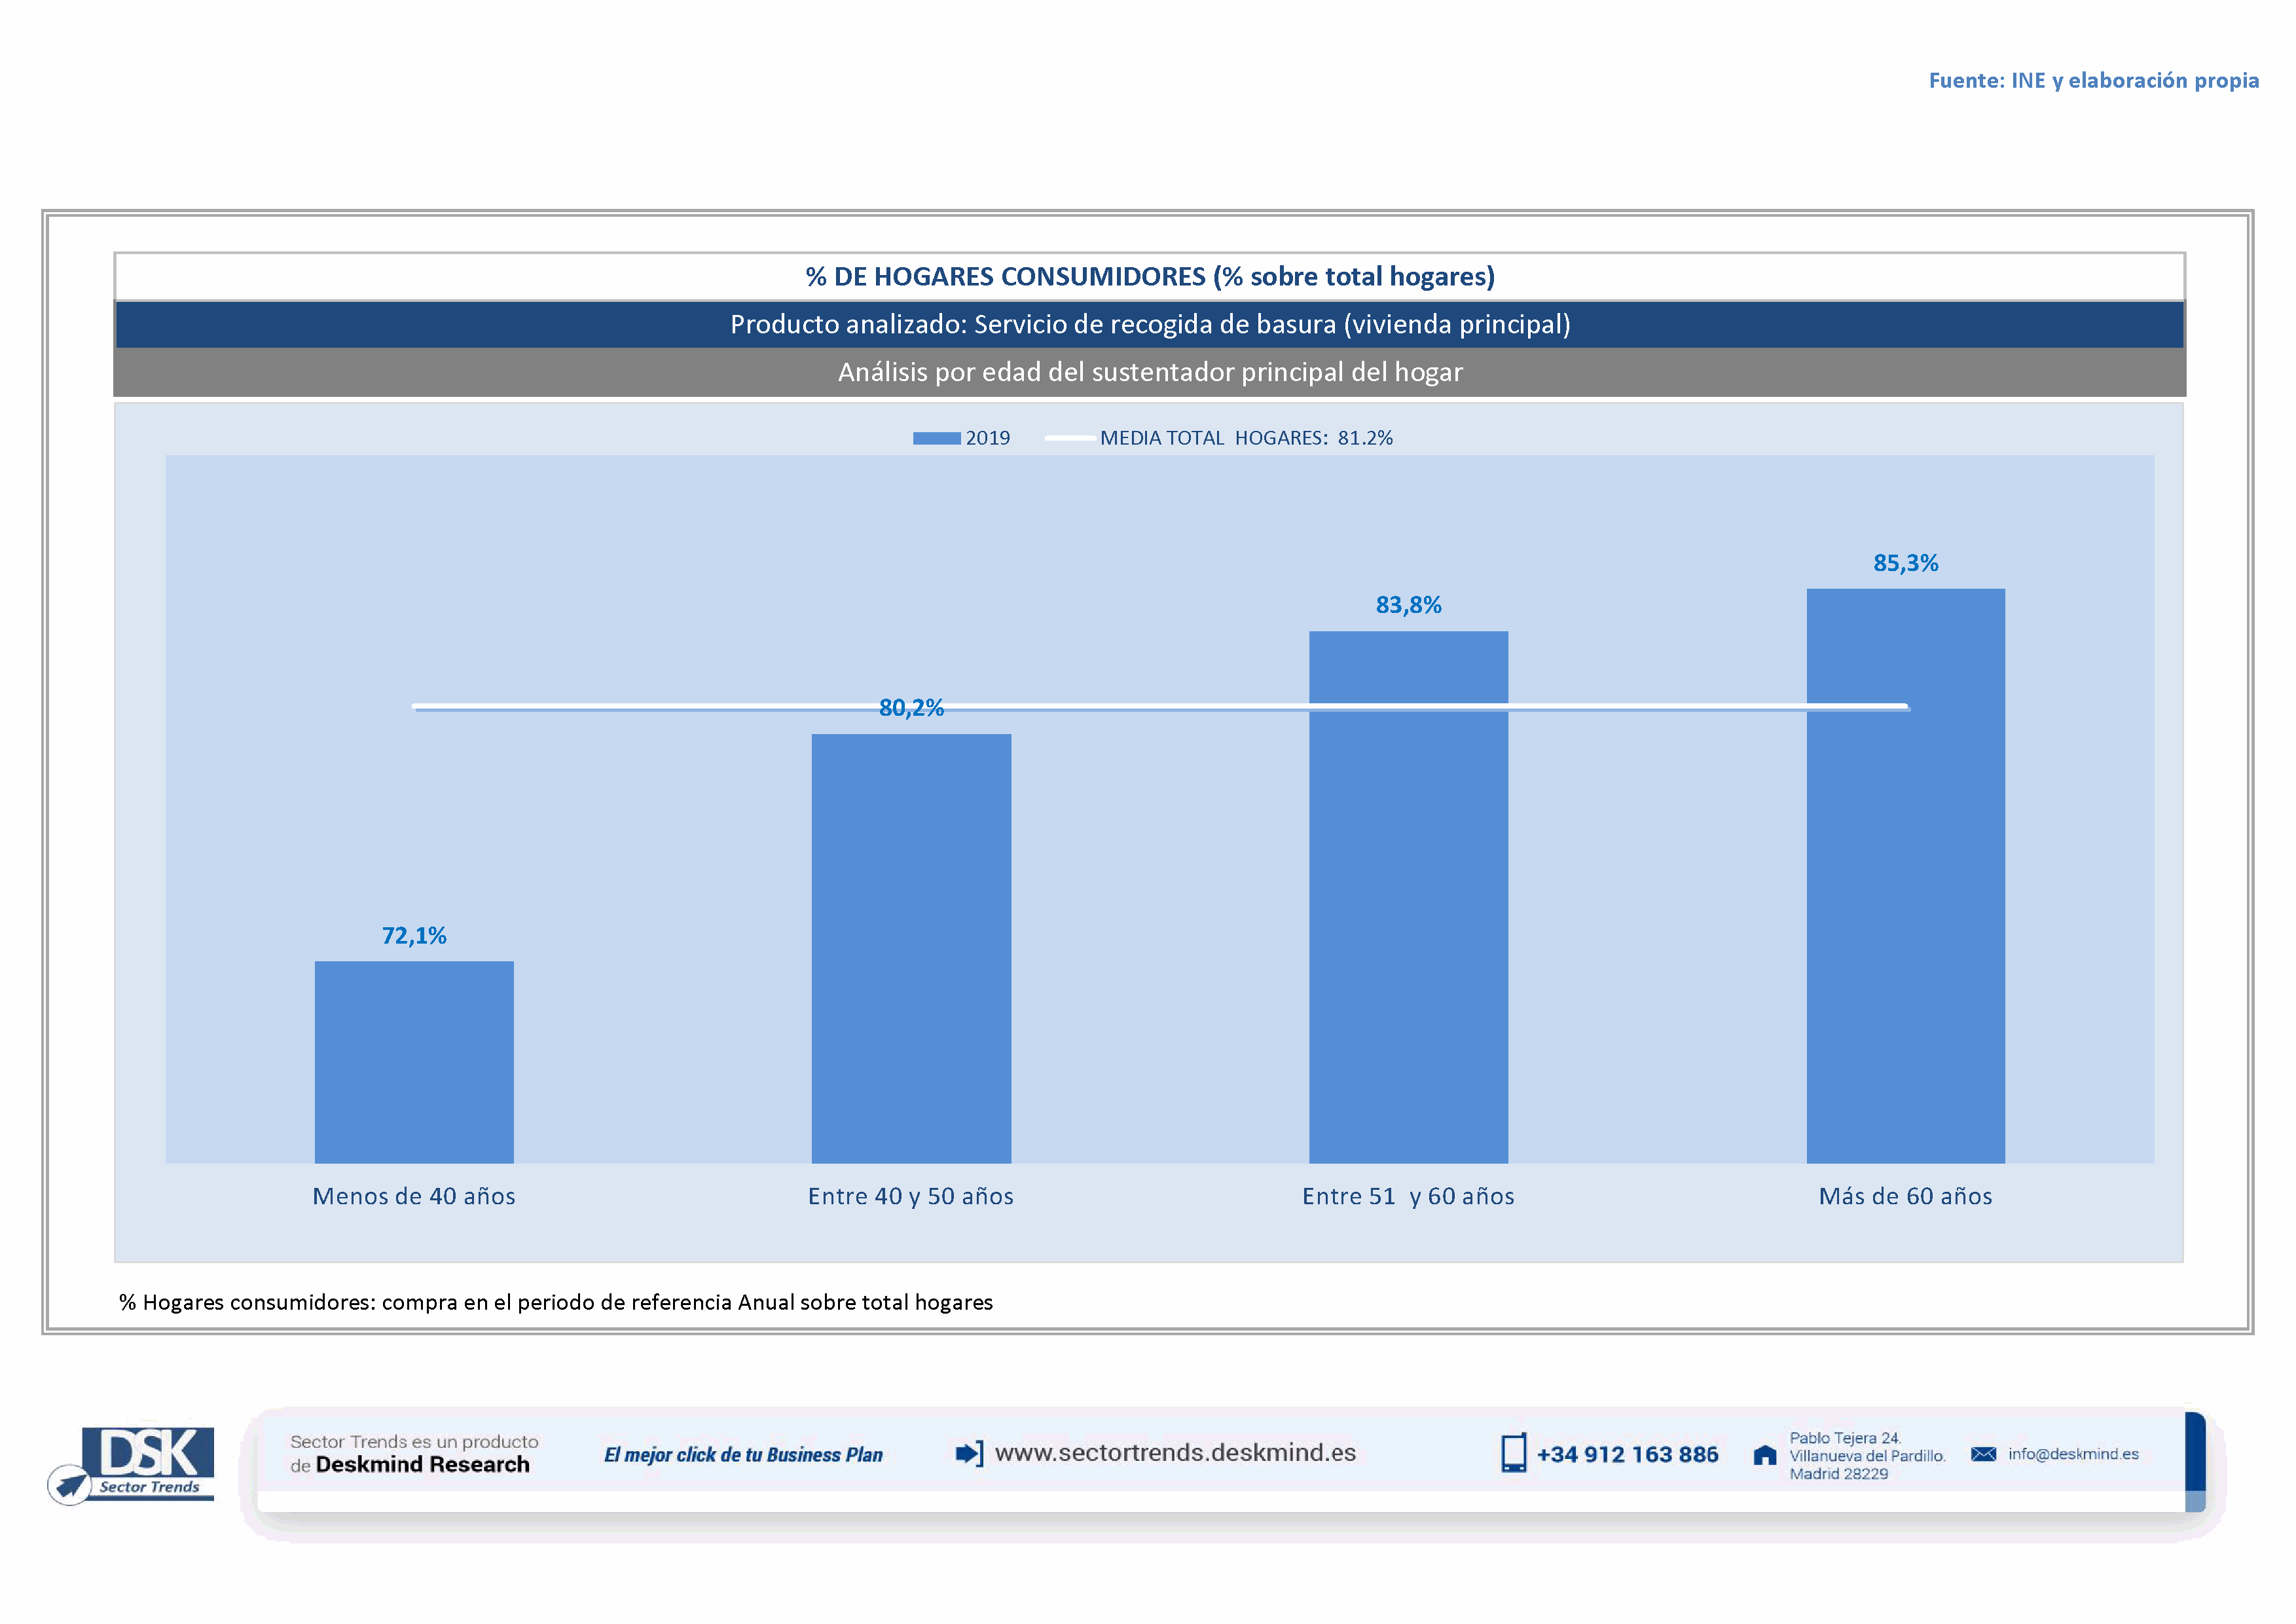Click the mobile phone icon
Viewport: 2296px width, 1624px height.
(x=1513, y=1453)
